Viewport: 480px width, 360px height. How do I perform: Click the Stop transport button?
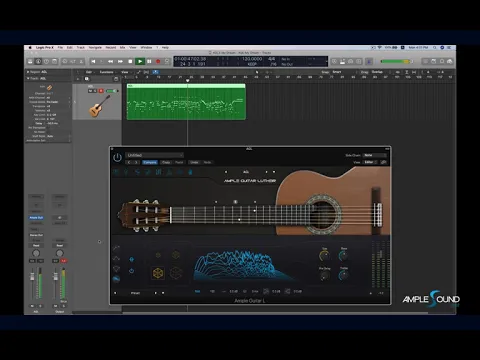130,61
